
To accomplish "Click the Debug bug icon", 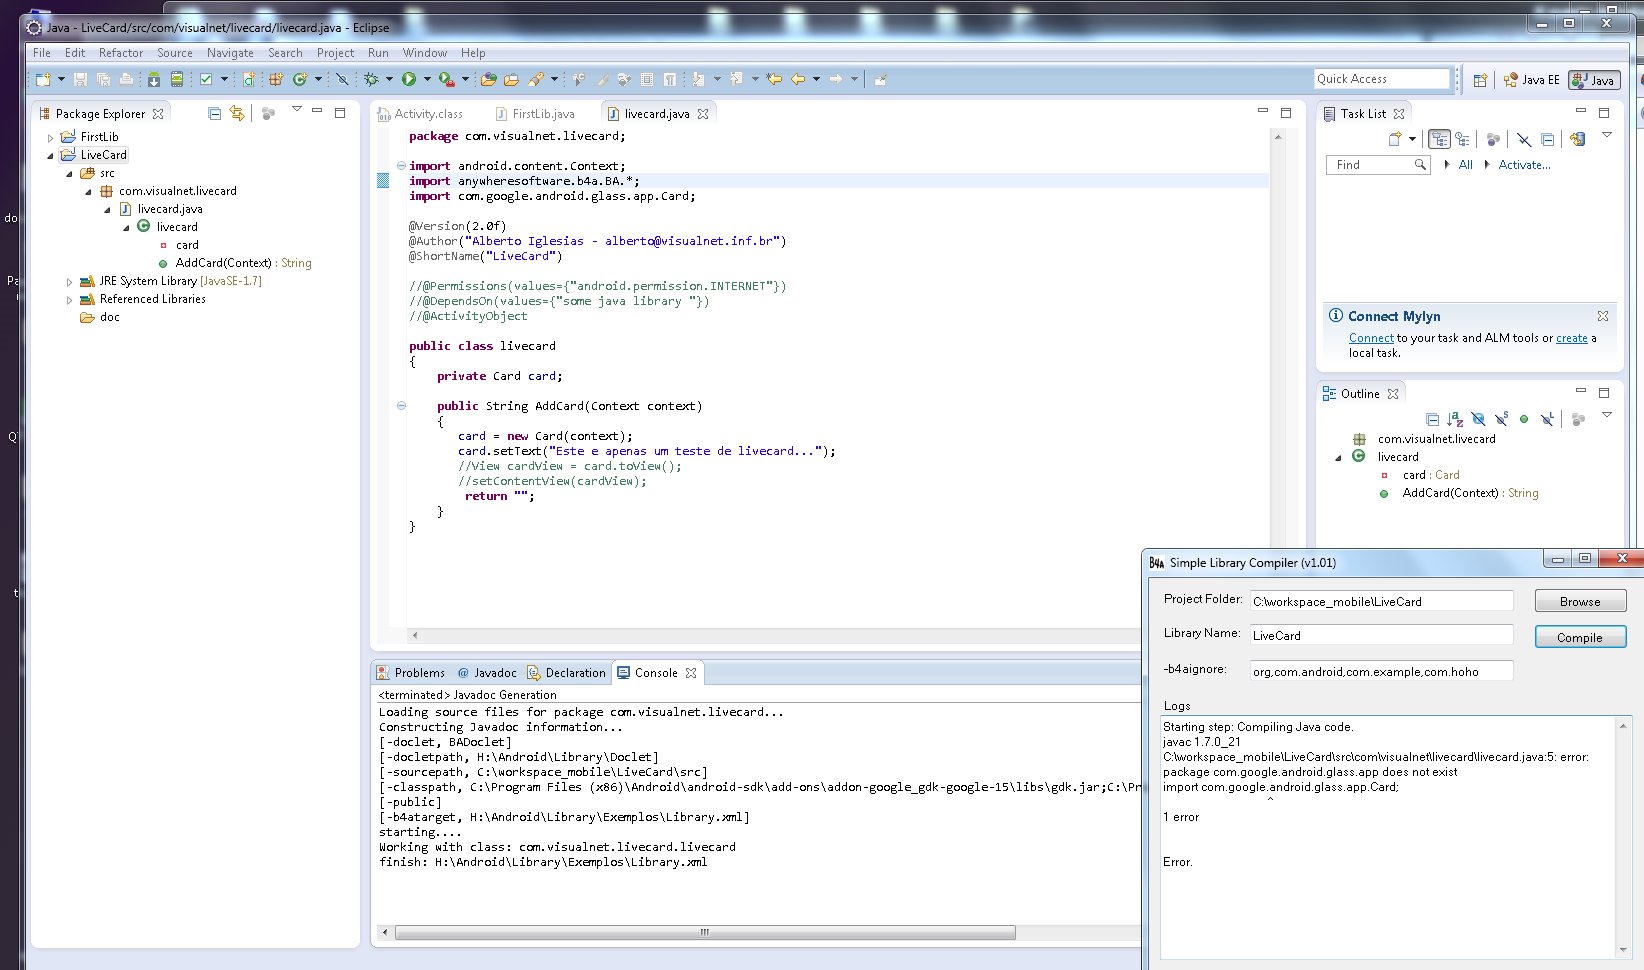I will coord(371,79).
